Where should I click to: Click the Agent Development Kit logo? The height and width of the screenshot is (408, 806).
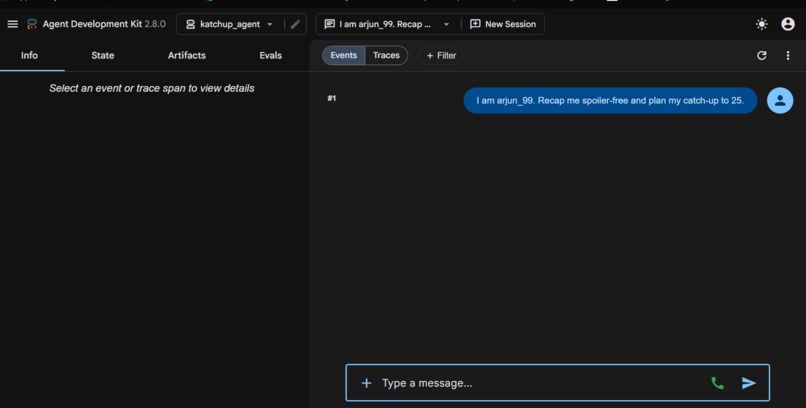coord(32,24)
